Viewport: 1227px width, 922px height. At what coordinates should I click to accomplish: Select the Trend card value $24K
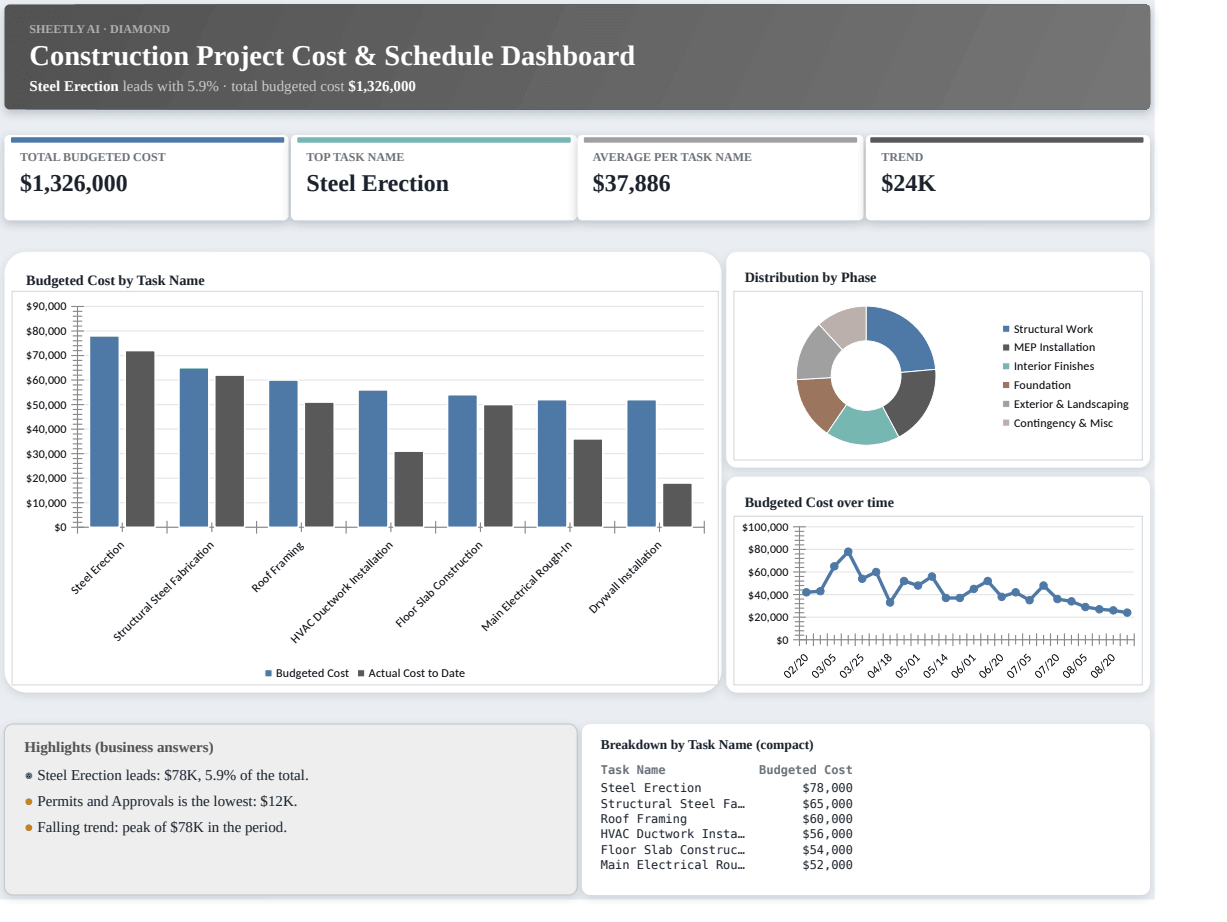click(908, 184)
